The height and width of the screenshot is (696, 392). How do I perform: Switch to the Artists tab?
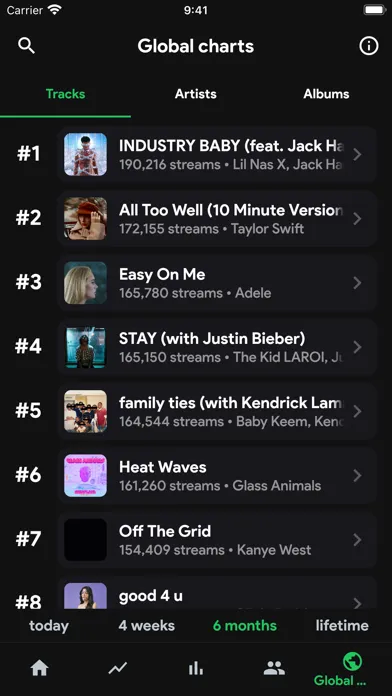pos(196,94)
